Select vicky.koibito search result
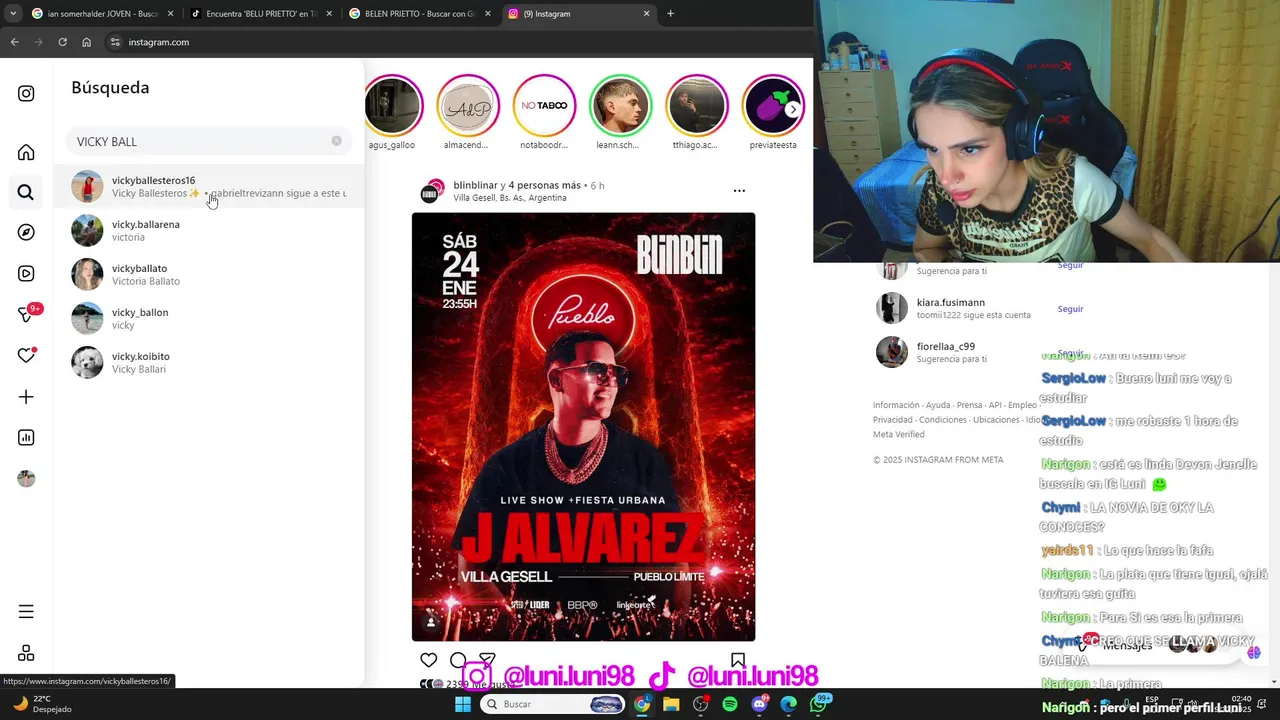Viewport: 1280px width, 720px height. click(208, 362)
